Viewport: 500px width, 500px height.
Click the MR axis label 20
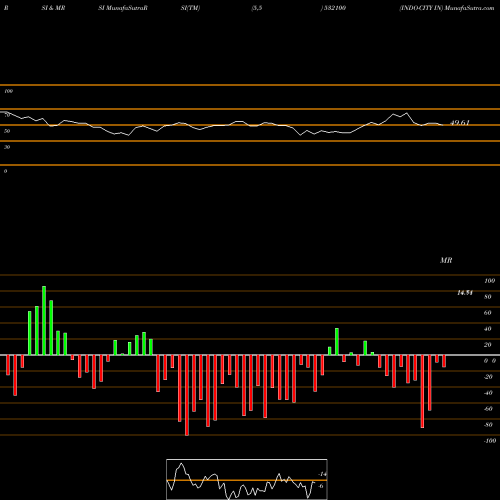coord(488,345)
